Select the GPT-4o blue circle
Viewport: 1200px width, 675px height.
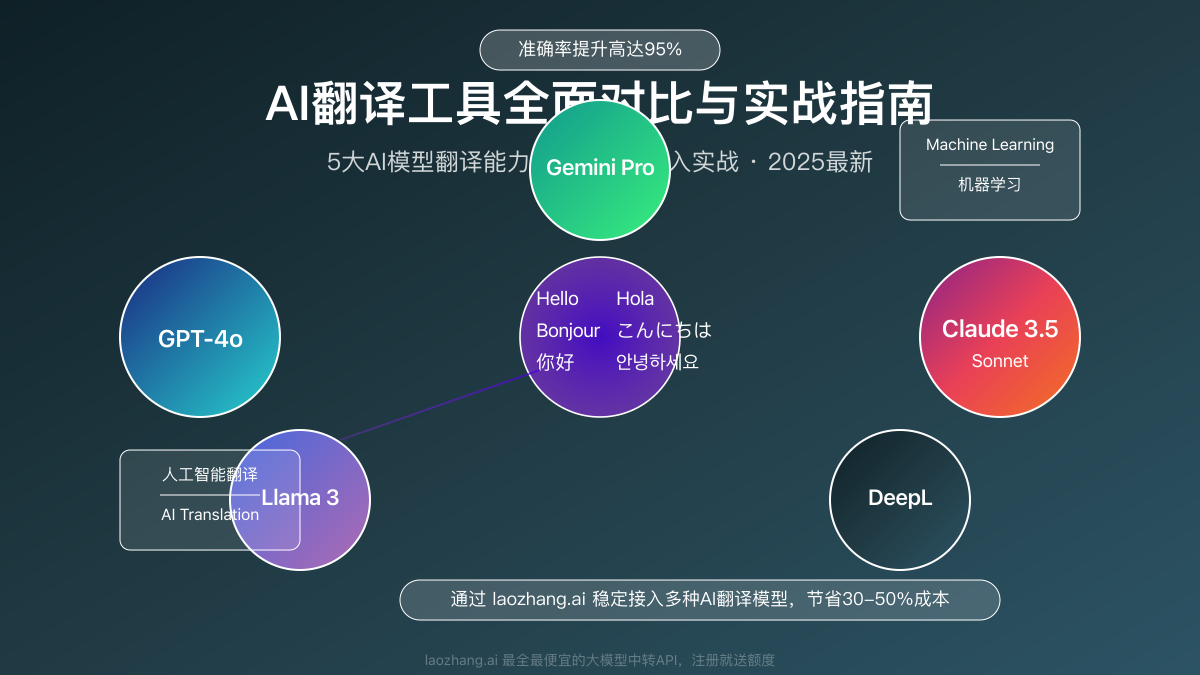(x=200, y=337)
